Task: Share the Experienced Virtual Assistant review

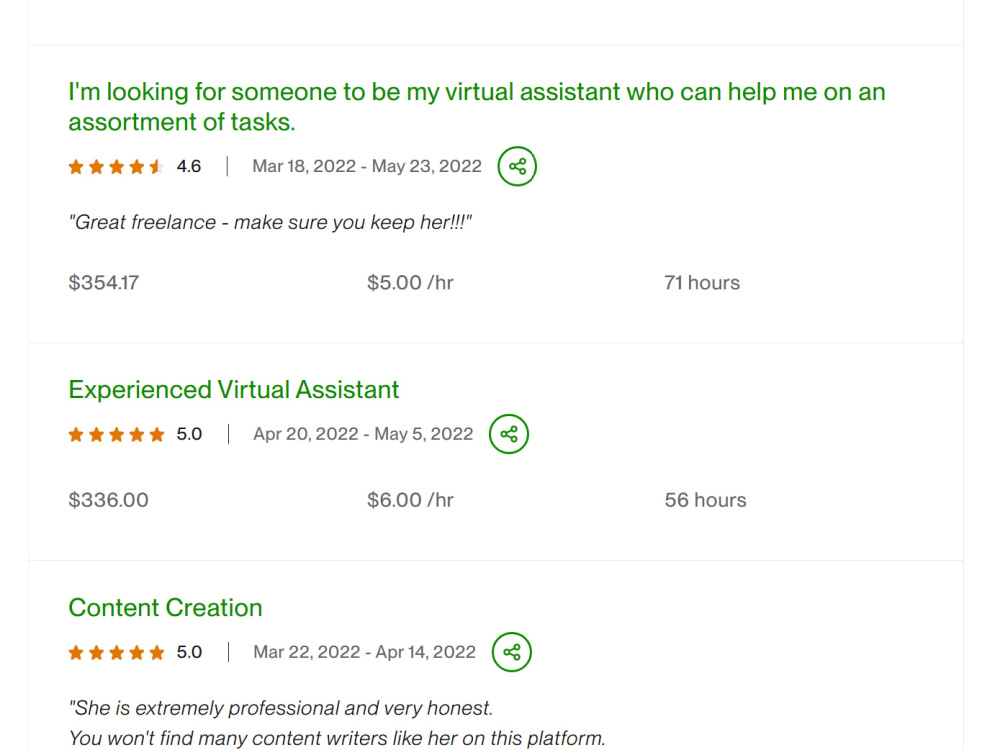Action: pos(509,434)
